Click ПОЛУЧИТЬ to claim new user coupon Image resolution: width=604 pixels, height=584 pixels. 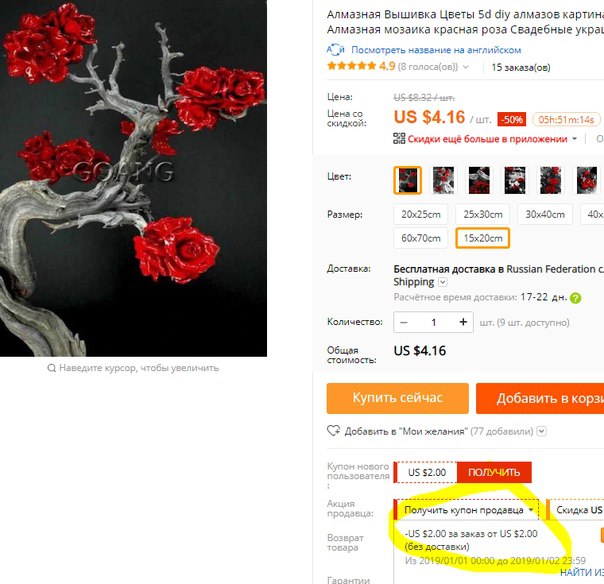[x=494, y=472]
